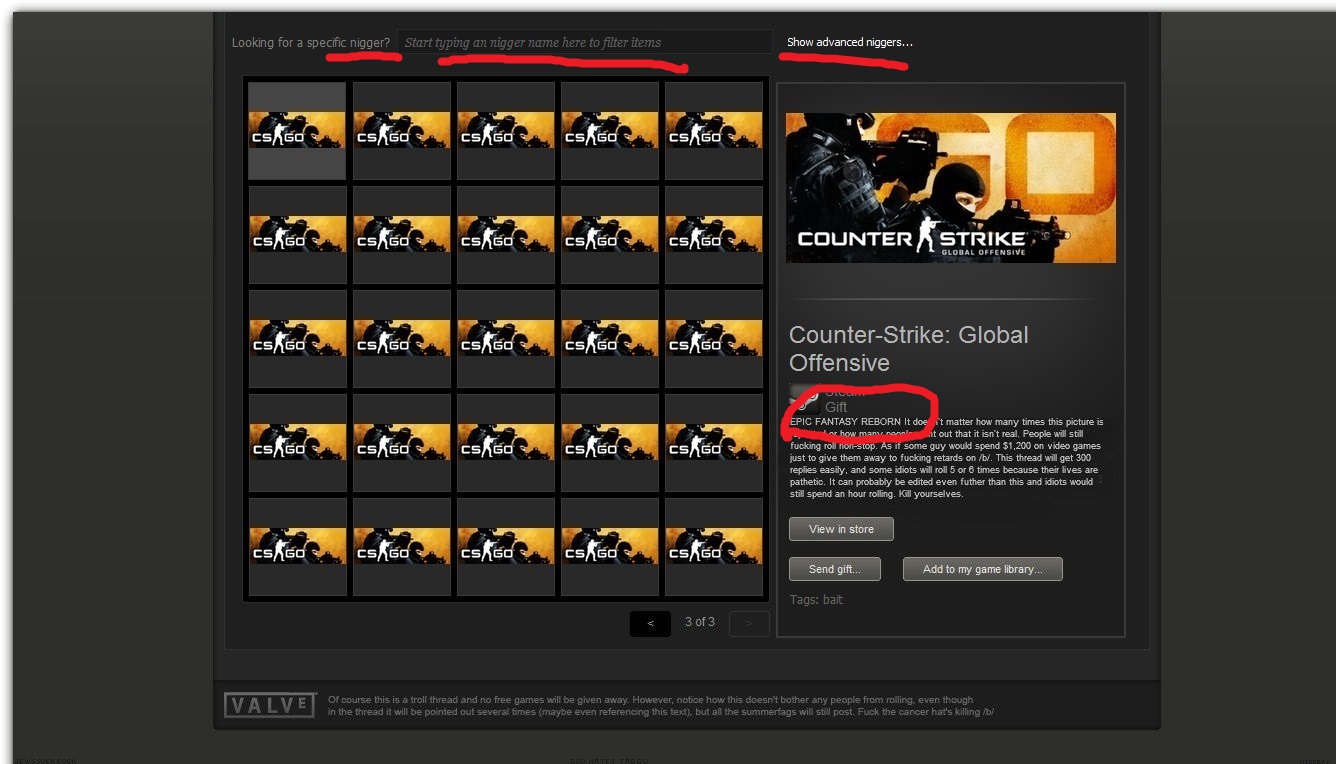Go to the next inventory page arrow

[749, 623]
